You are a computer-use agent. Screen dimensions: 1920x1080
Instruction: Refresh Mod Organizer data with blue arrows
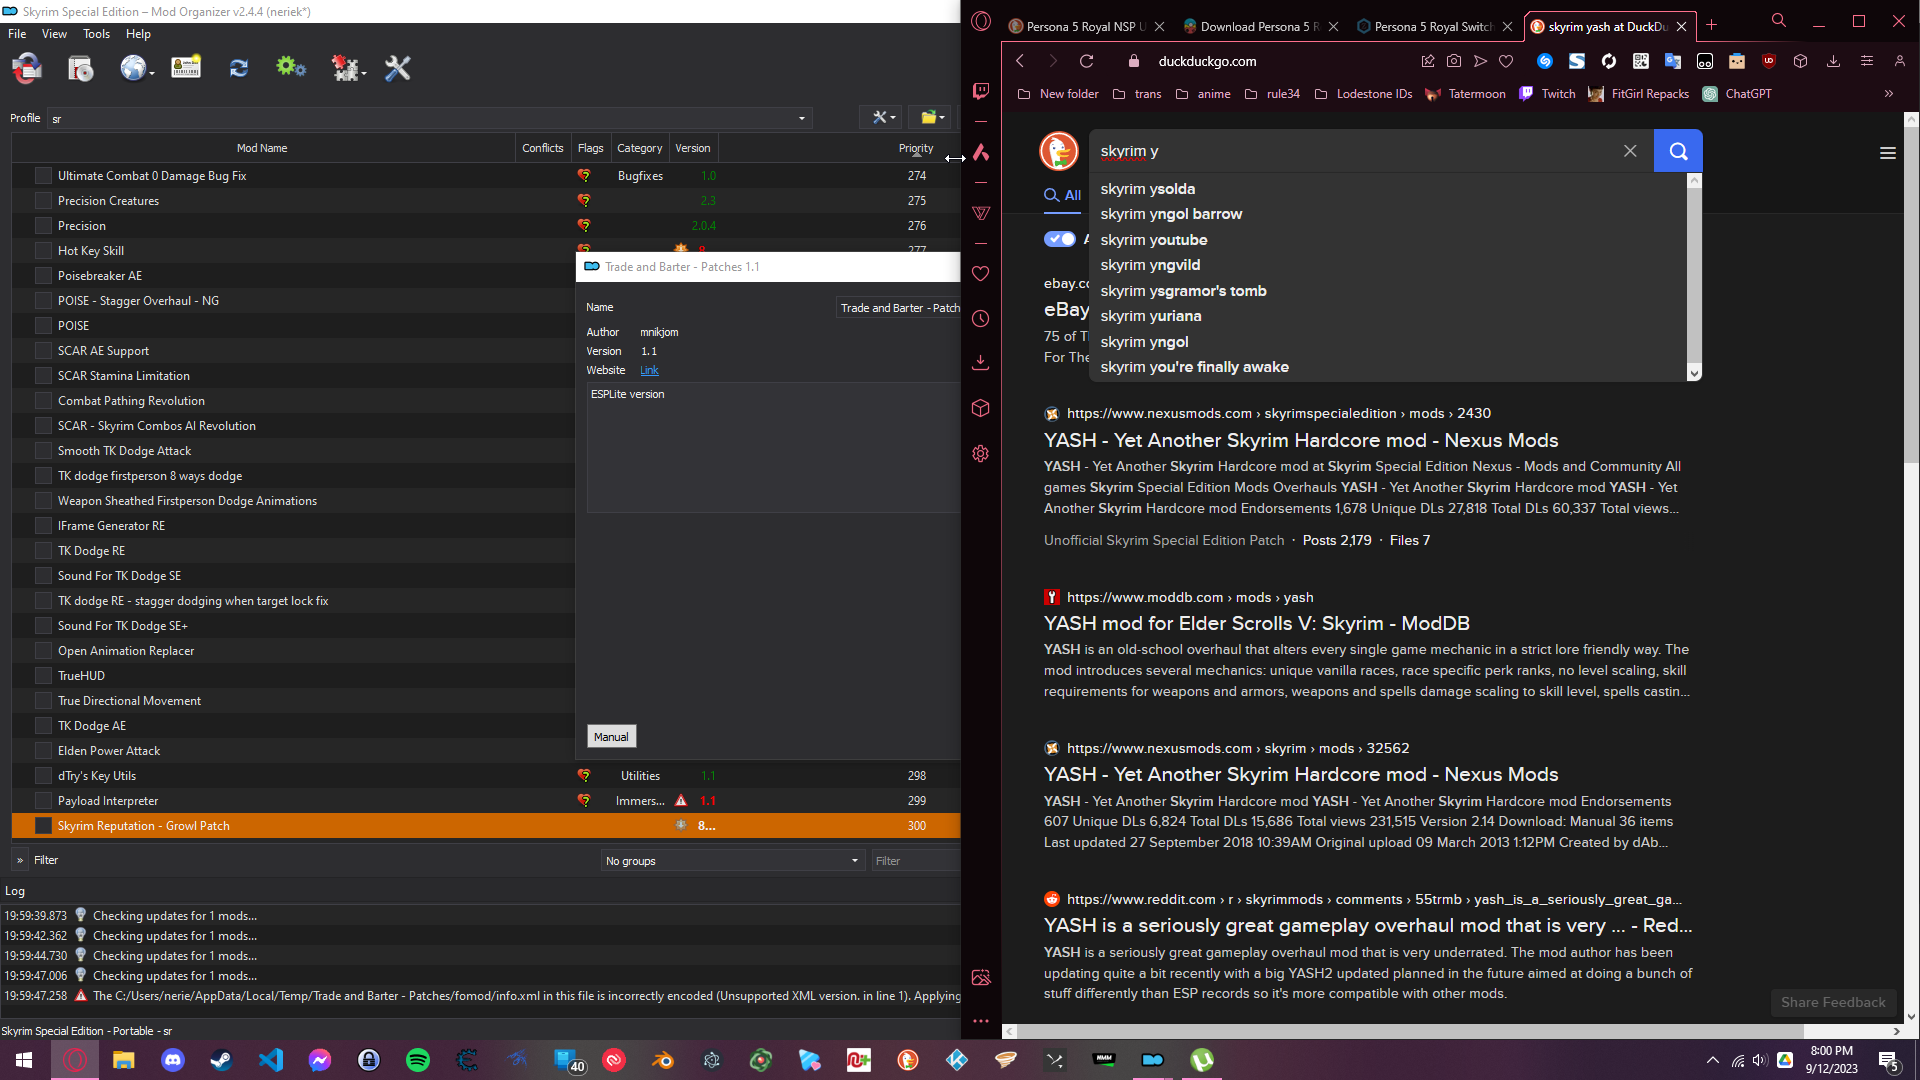tap(238, 67)
